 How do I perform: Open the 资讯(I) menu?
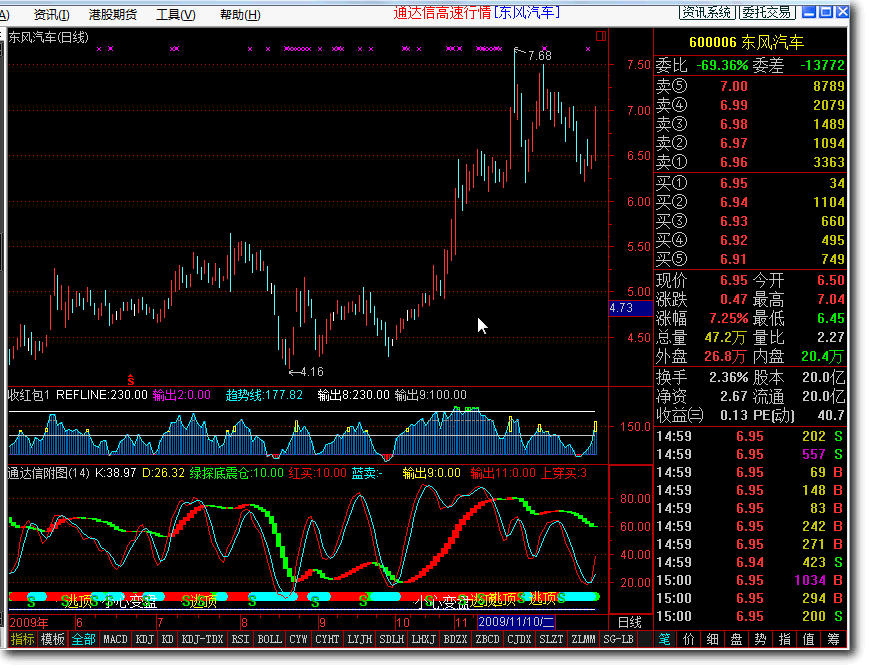[x=52, y=14]
